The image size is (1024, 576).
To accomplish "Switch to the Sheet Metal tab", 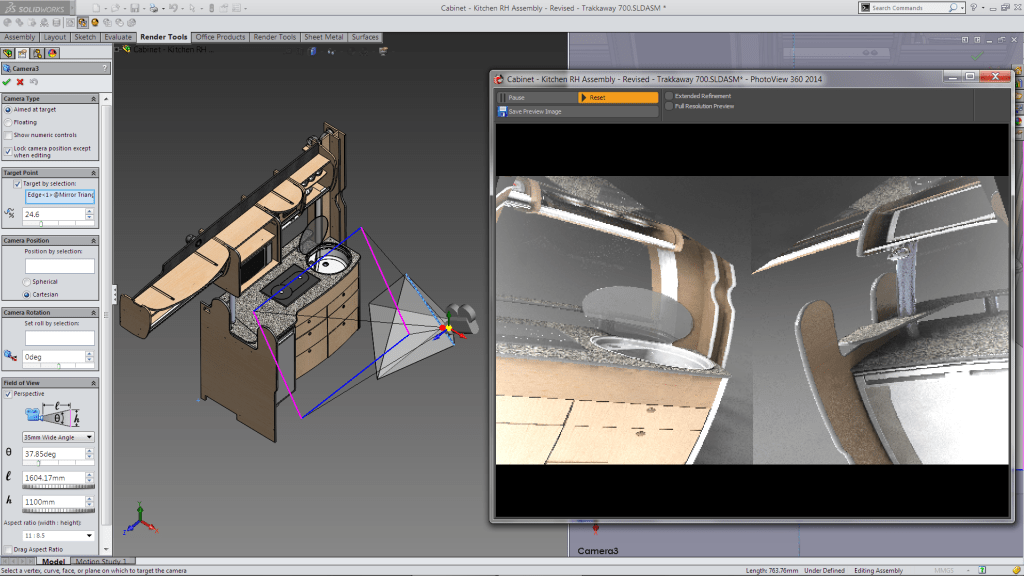I will coord(324,37).
